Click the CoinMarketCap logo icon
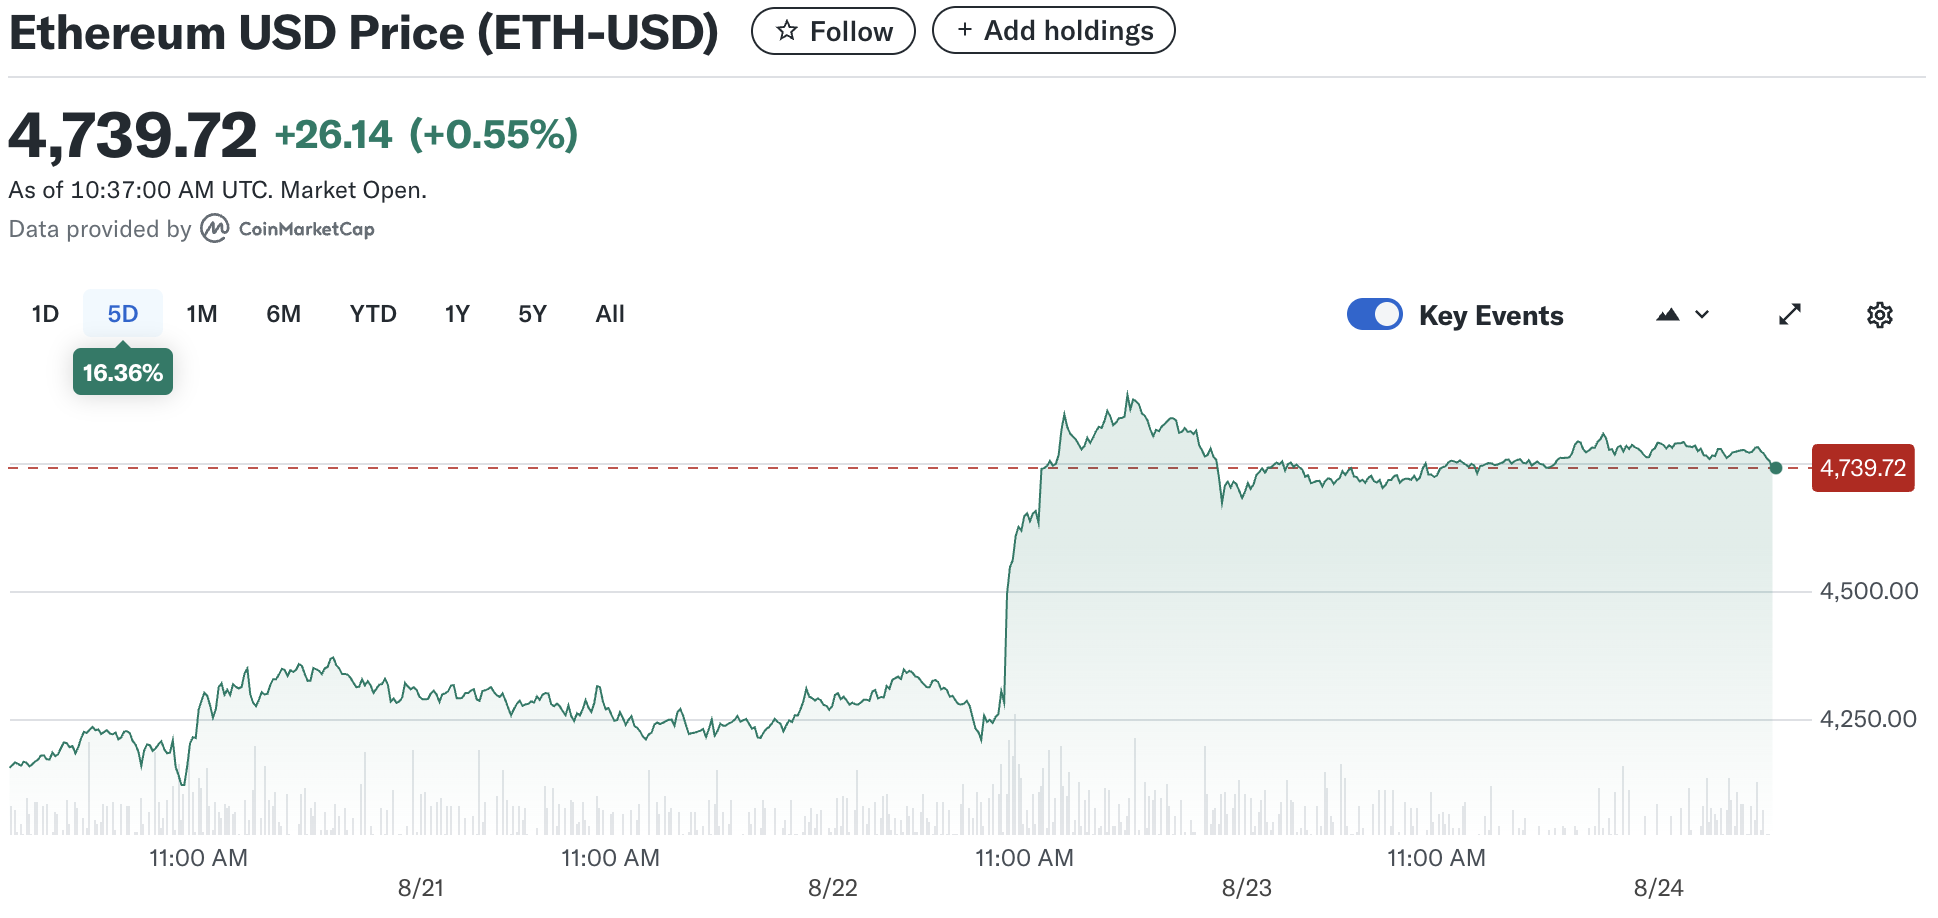This screenshot has width=1938, height=918. point(215,229)
